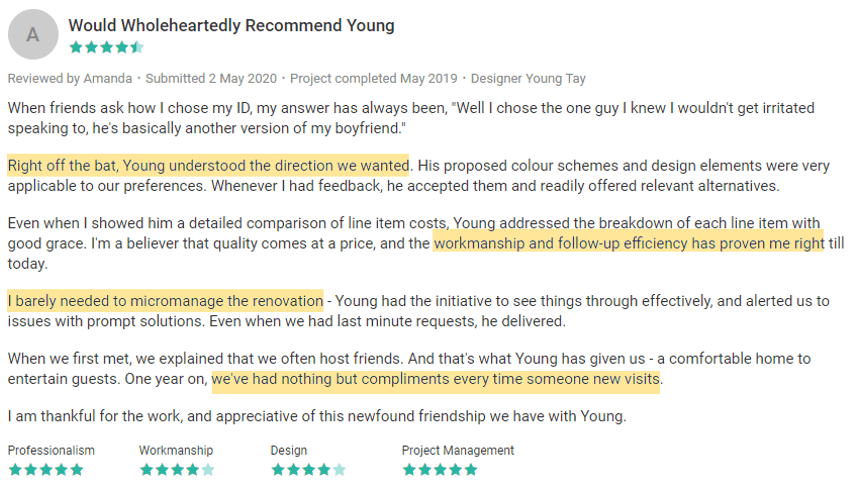Click the 'Project completed May 2019' text
Screen dimensions: 855x495
point(372,78)
